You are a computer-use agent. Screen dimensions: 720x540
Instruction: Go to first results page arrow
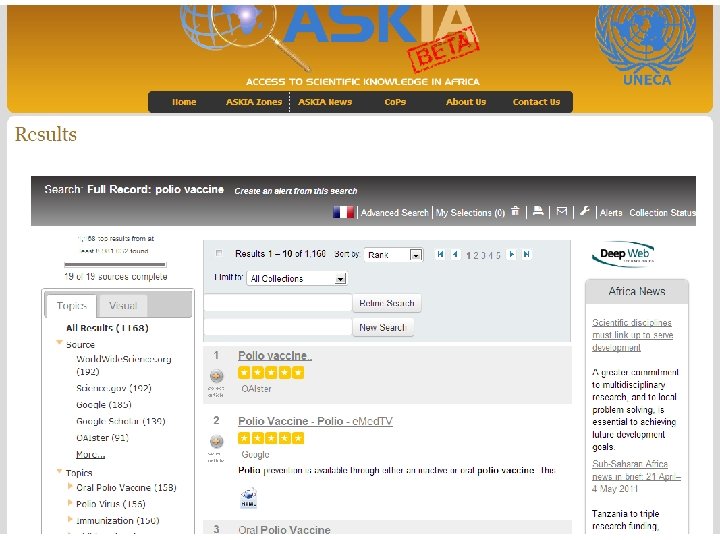(x=440, y=254)
